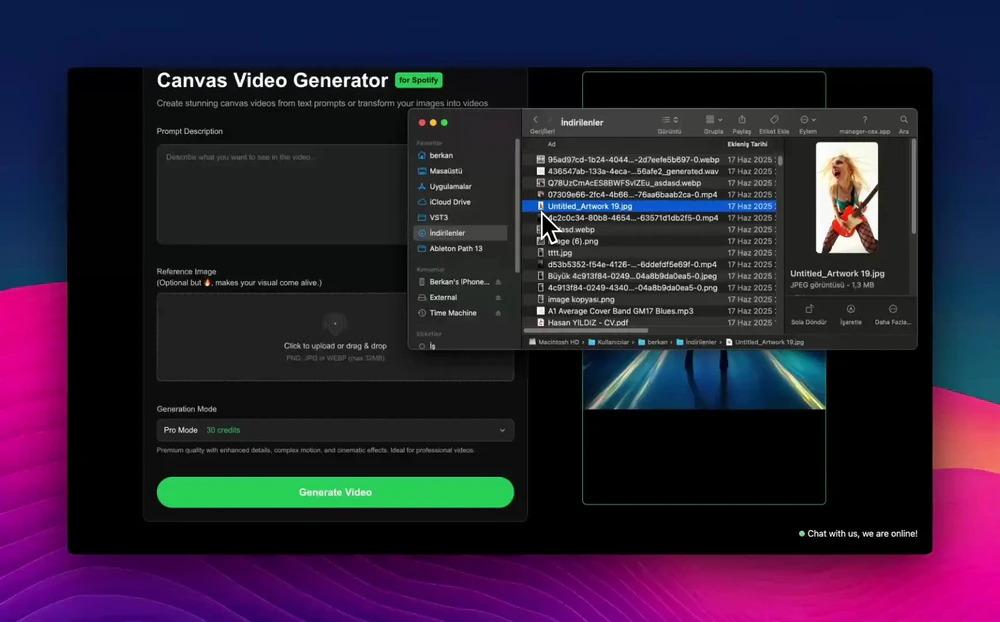1000x622 pixels.
Task: Click the Ara search magnifier icon
Action: 903,118
